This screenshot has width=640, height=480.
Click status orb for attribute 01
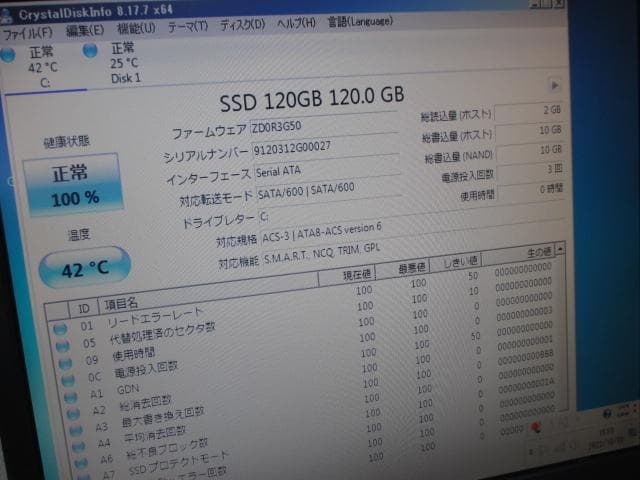[x=60, y=329]
